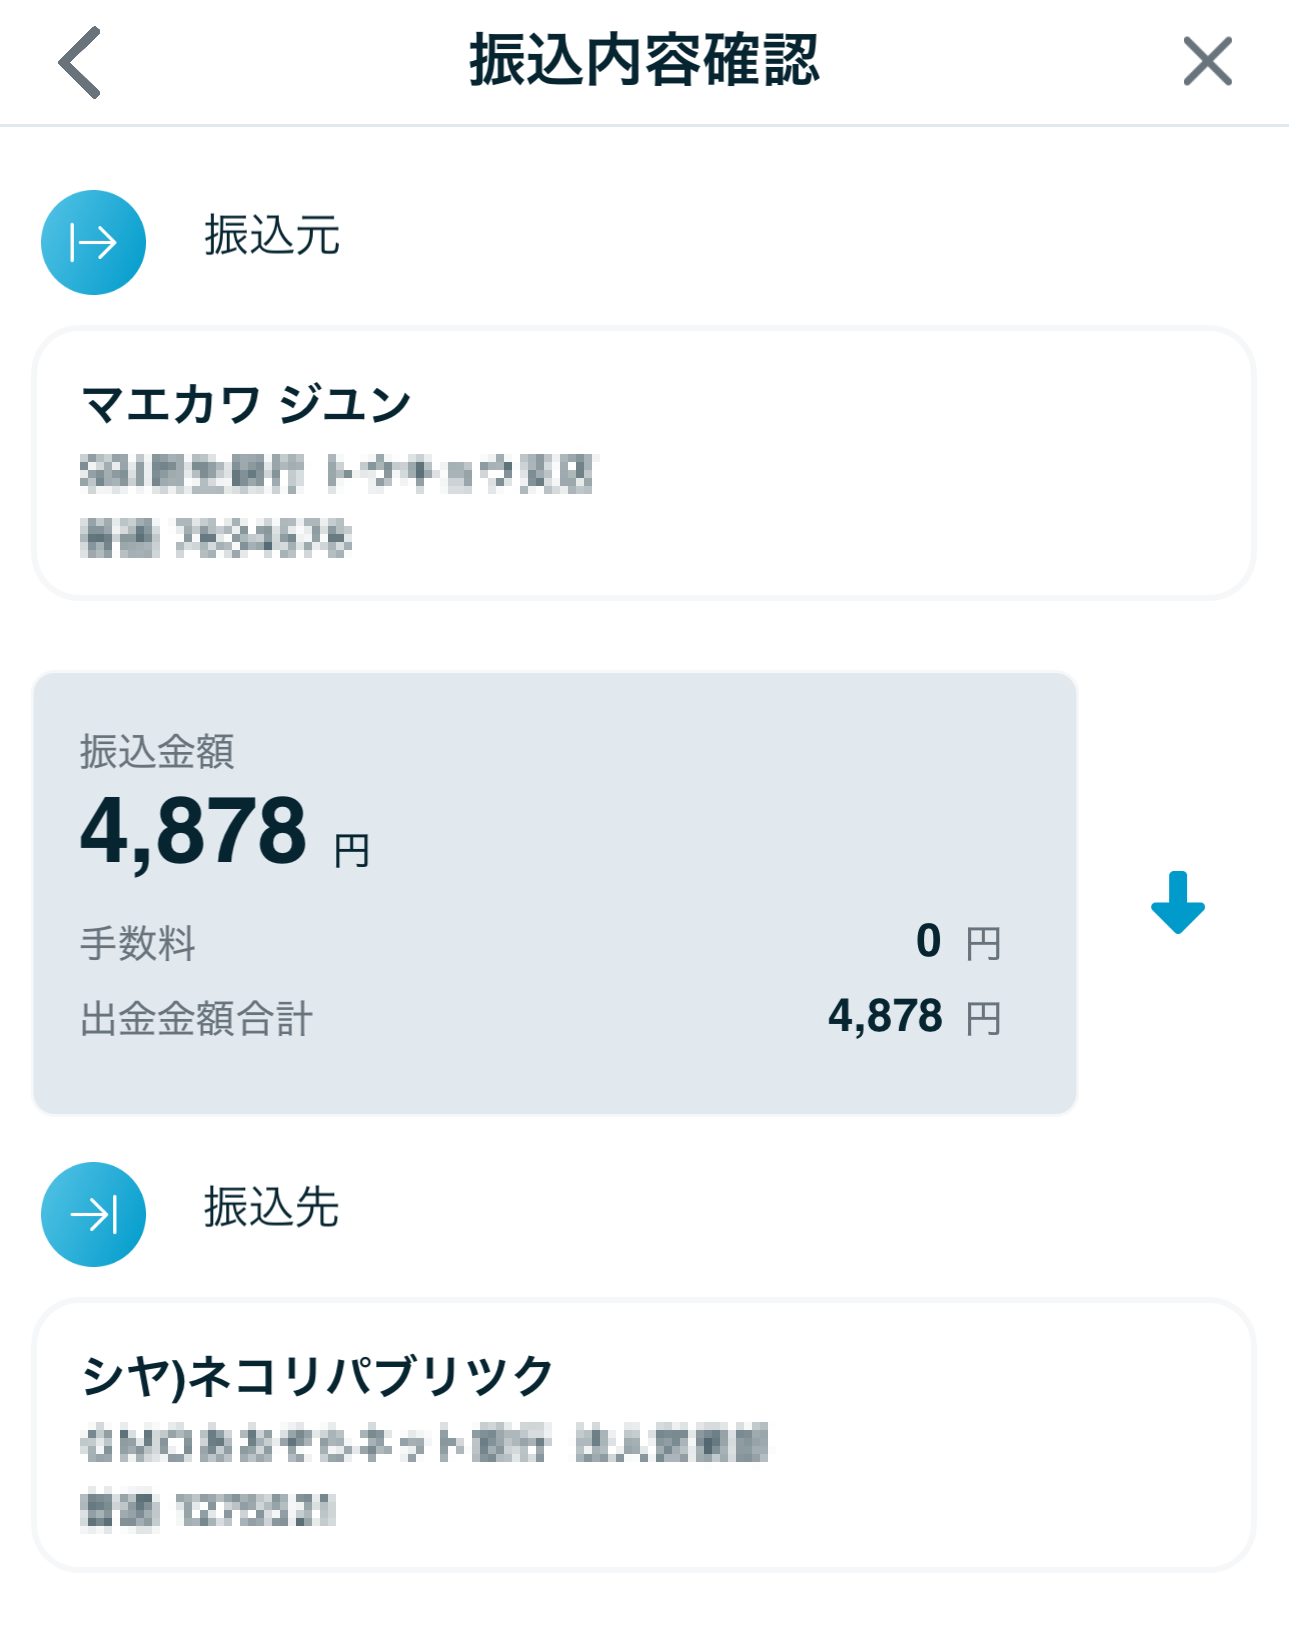
Task: Click the 振込内容確認 page title
Action: tap(644, 61)
